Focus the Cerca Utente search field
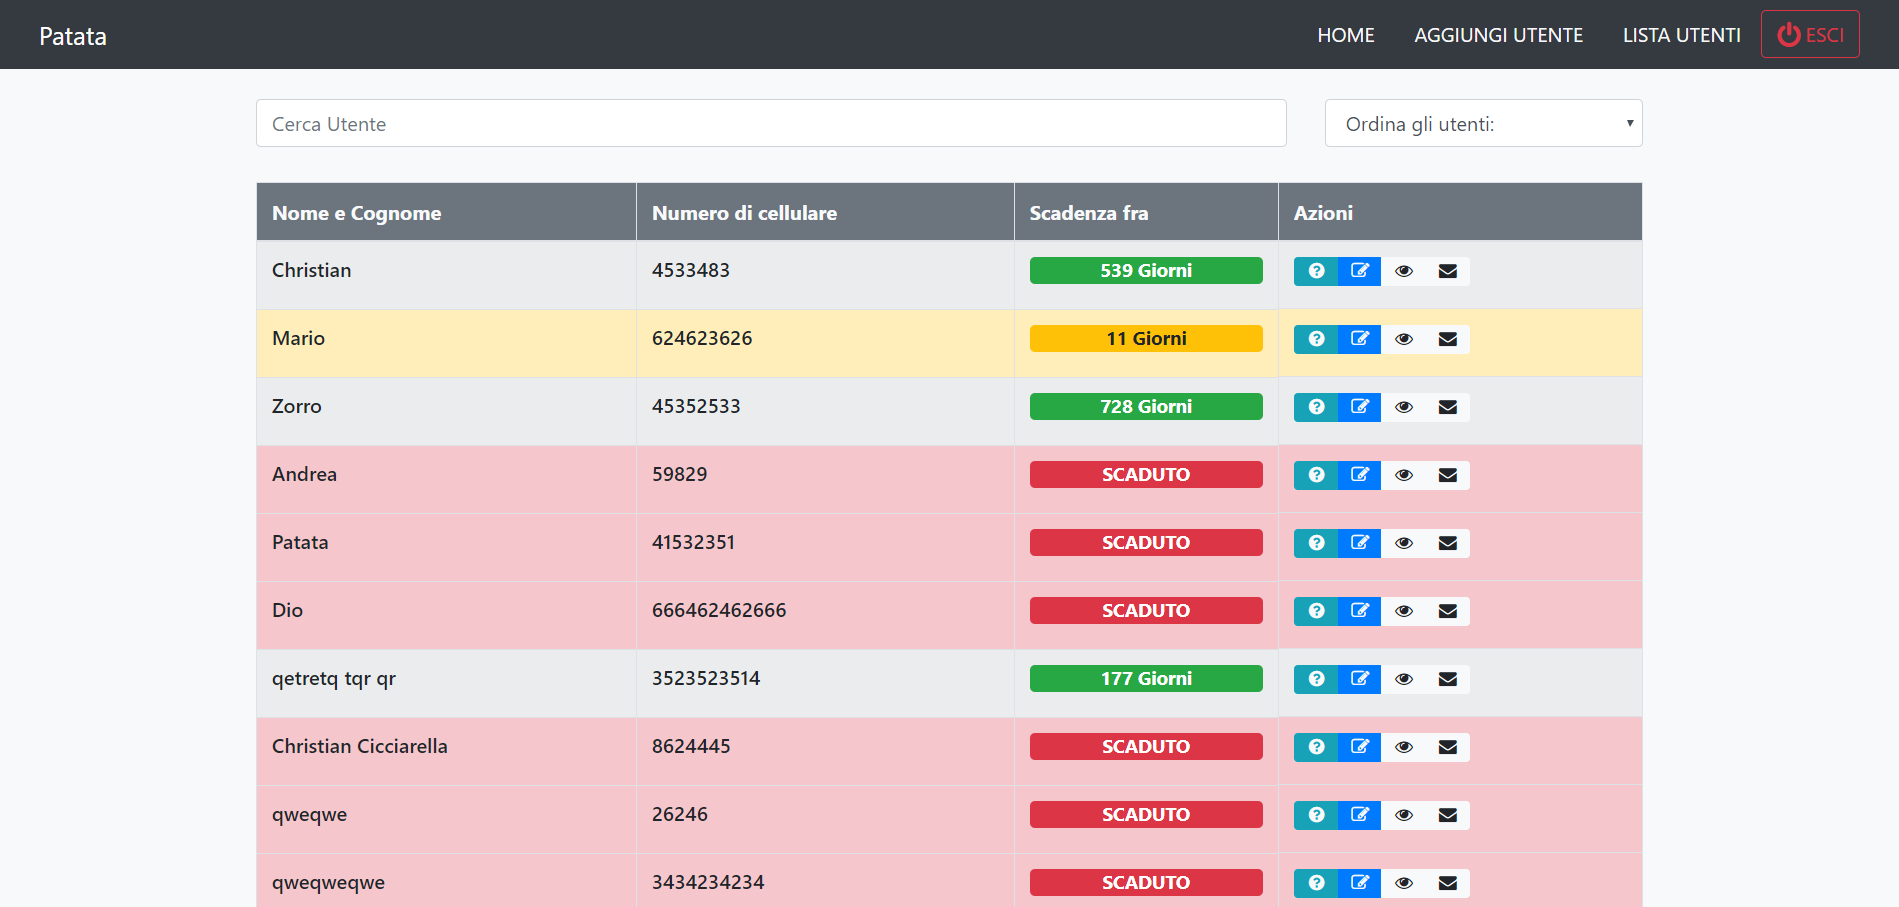This screenshot has width=1899, height=907. tap(771, 123)
